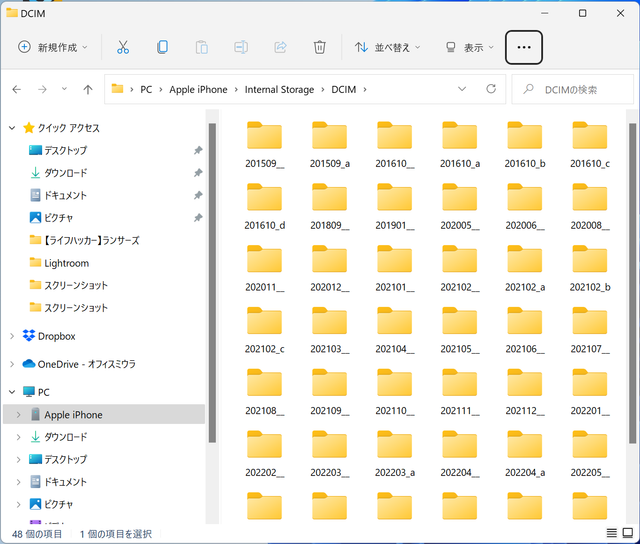Image resolution: width=640 pixels, height=544 pixels.
Task: Switch to details view in status bar
Action: coord(611,534)
